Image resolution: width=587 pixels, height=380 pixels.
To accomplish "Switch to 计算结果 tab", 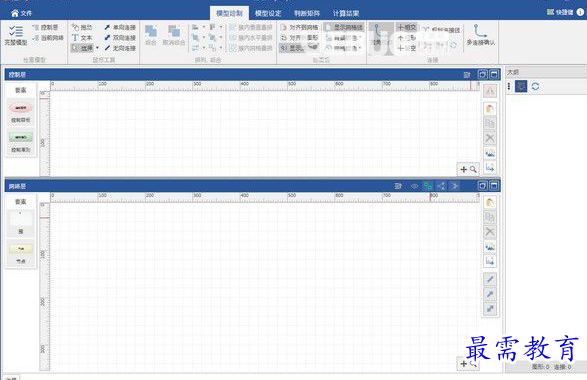I will 346,13.
